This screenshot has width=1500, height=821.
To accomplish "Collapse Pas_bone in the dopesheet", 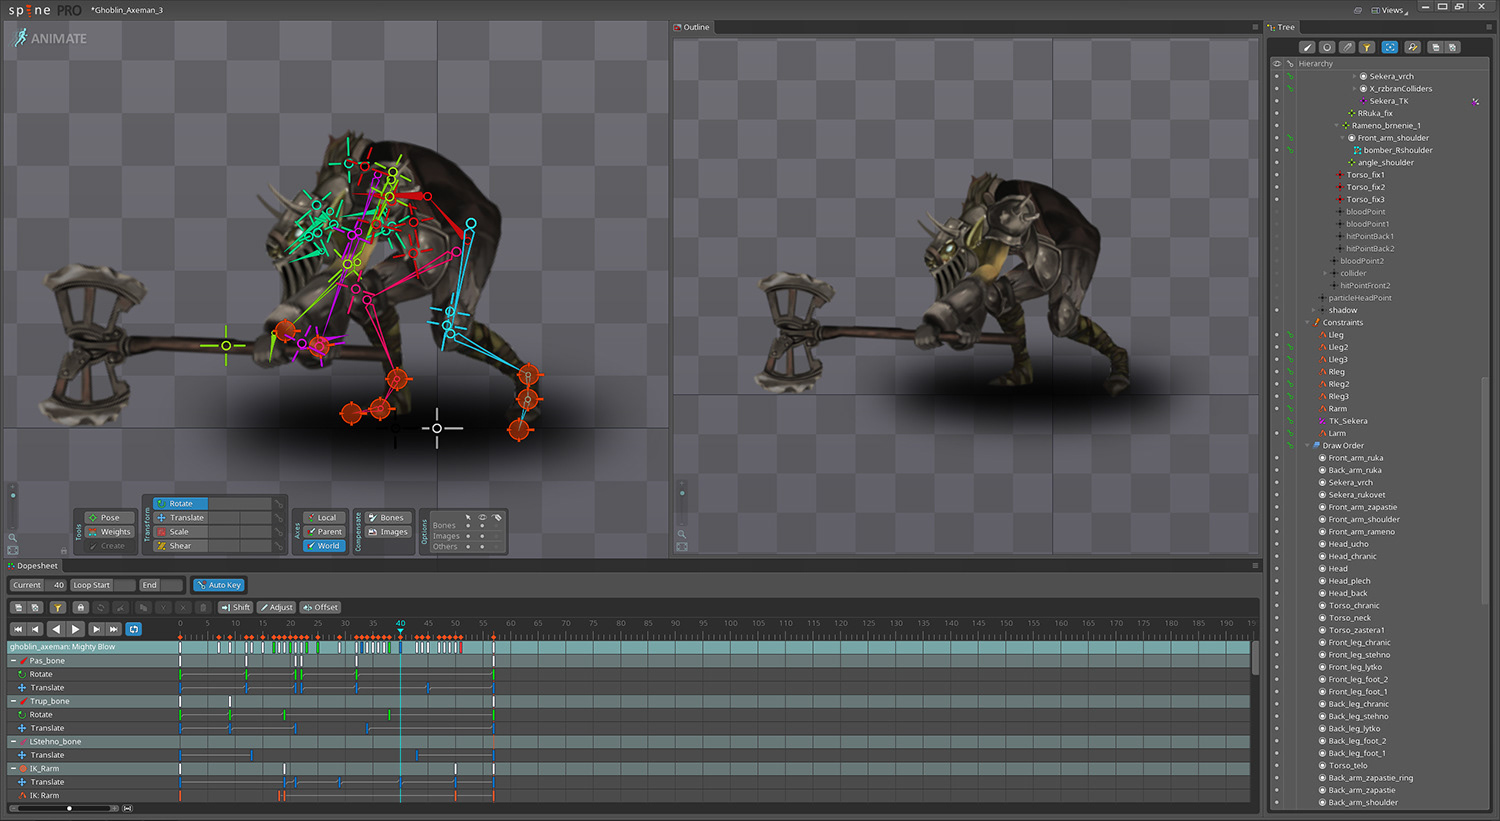I will [x=13, y=661].
